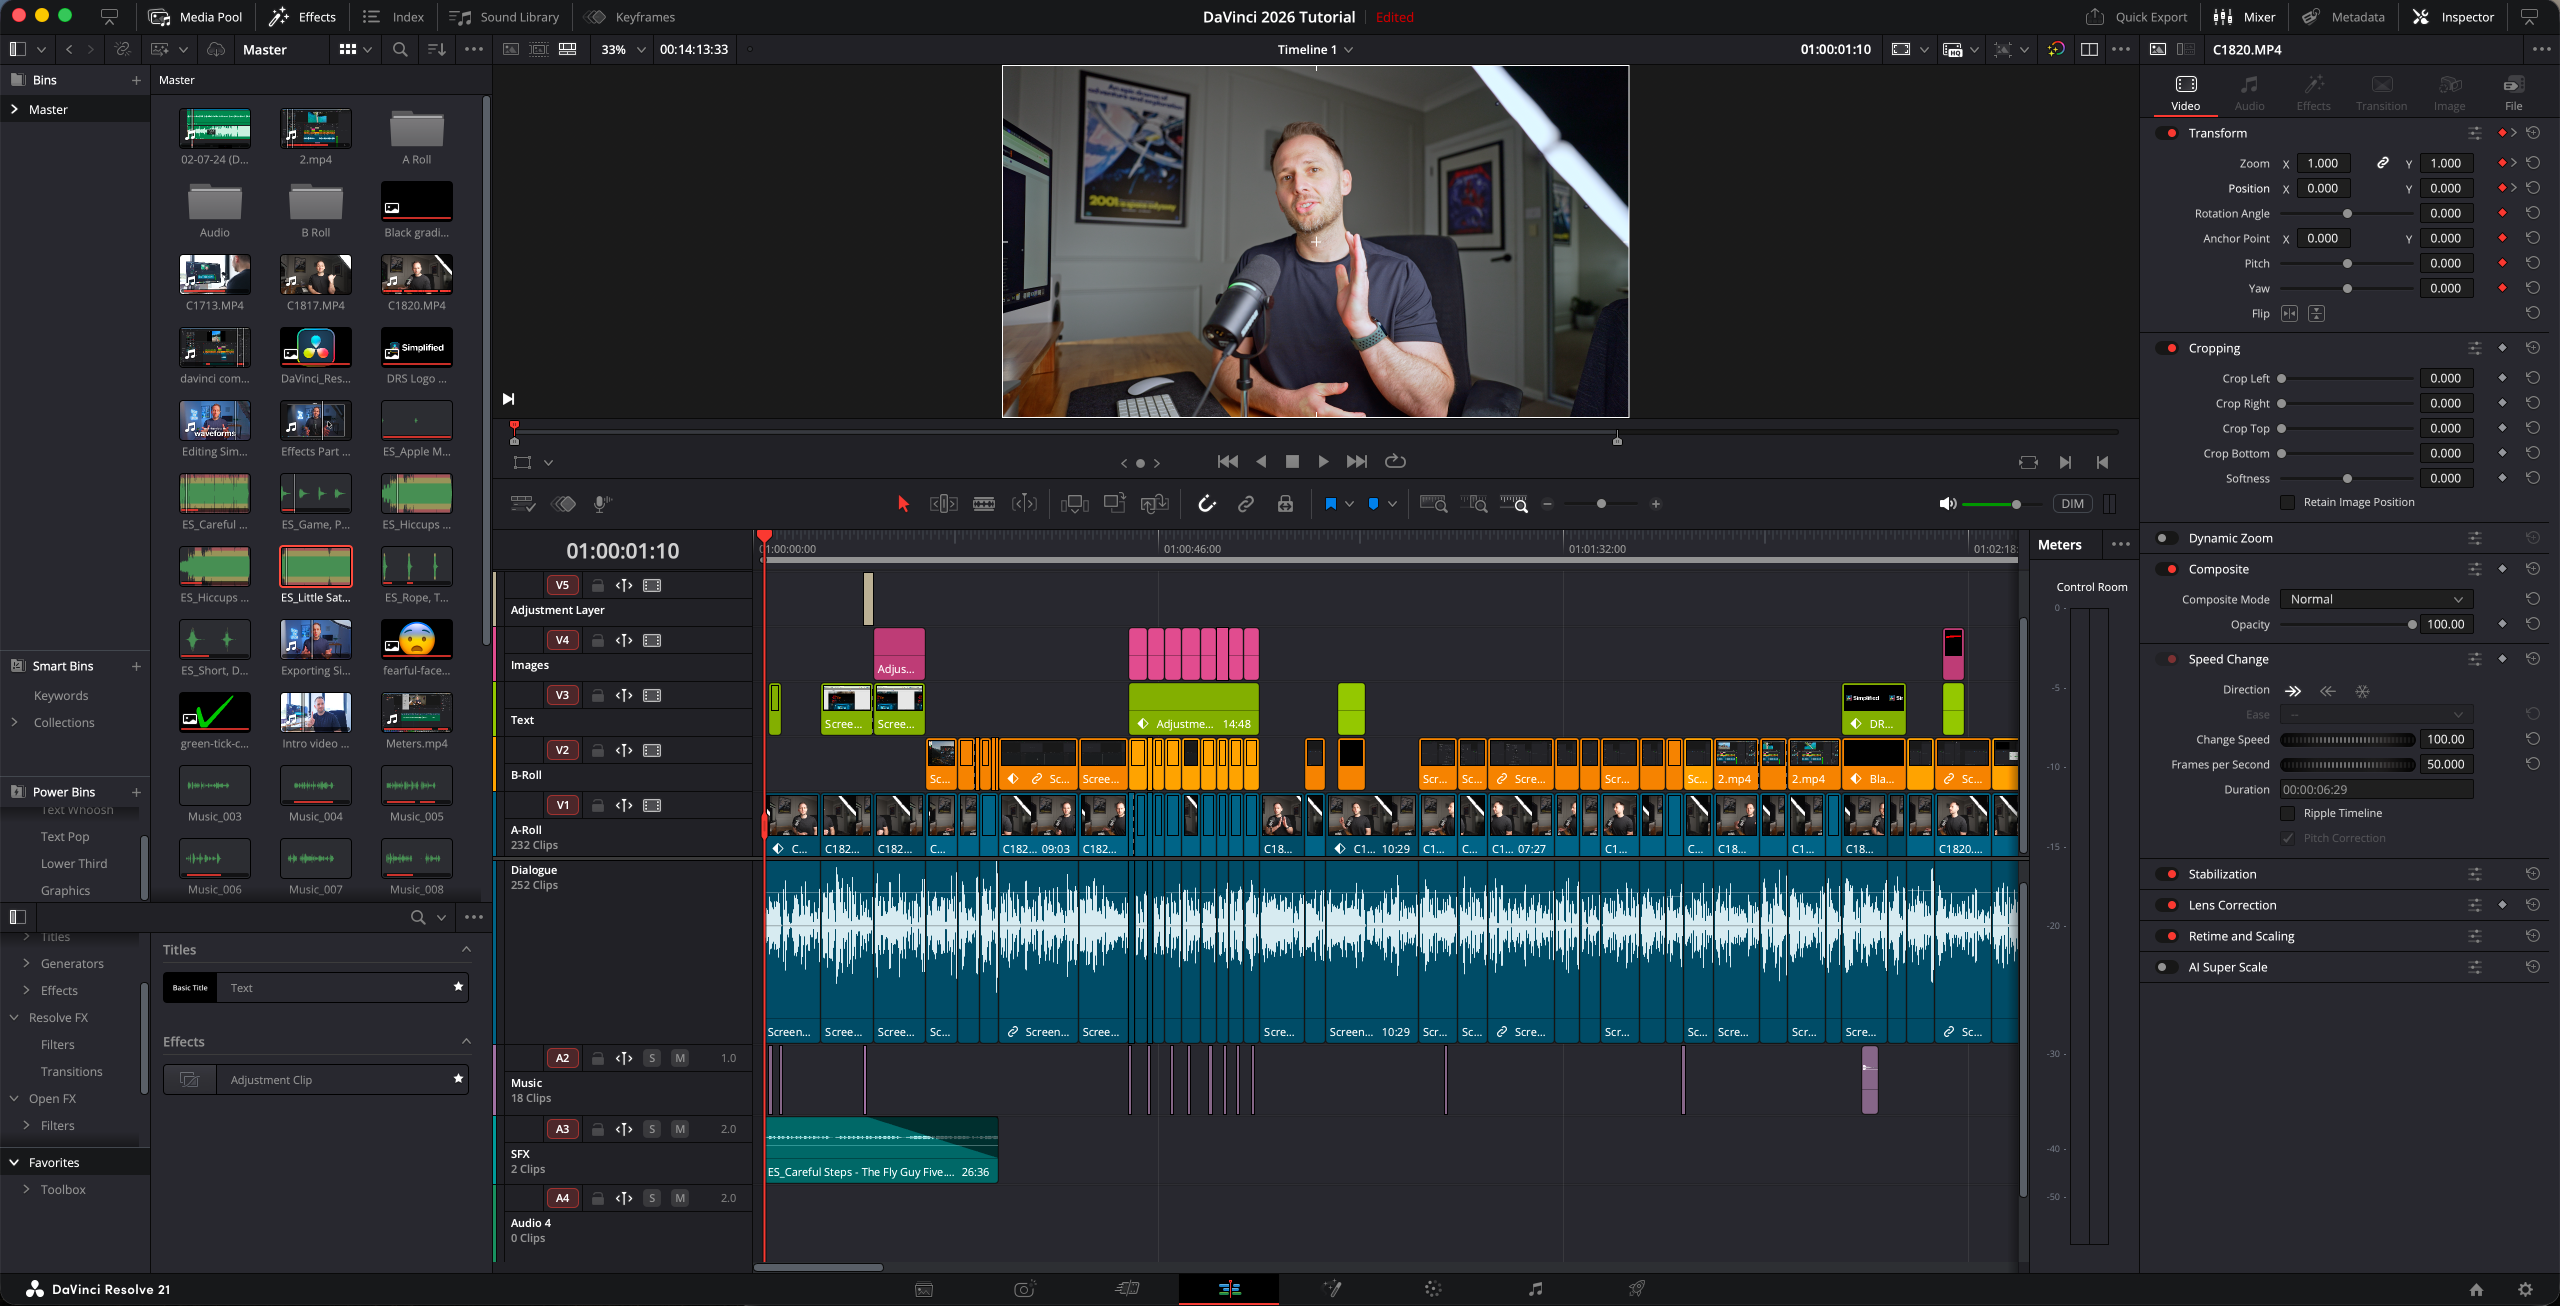
Task: Disable the Cropping section toggle
Action: 2167,348
